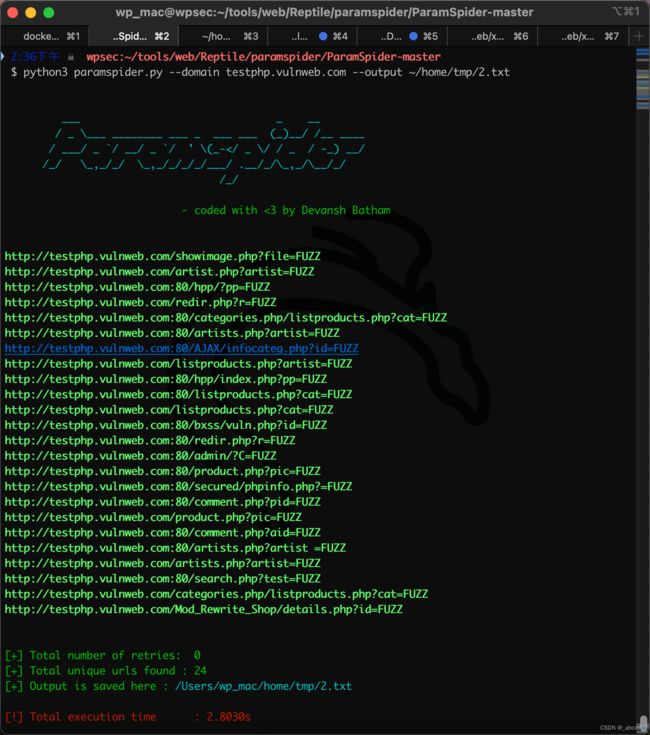Click the terminal scrollbar minimap on the right
650x735 pixels.
pyautogui.click(x=643, y=78)
